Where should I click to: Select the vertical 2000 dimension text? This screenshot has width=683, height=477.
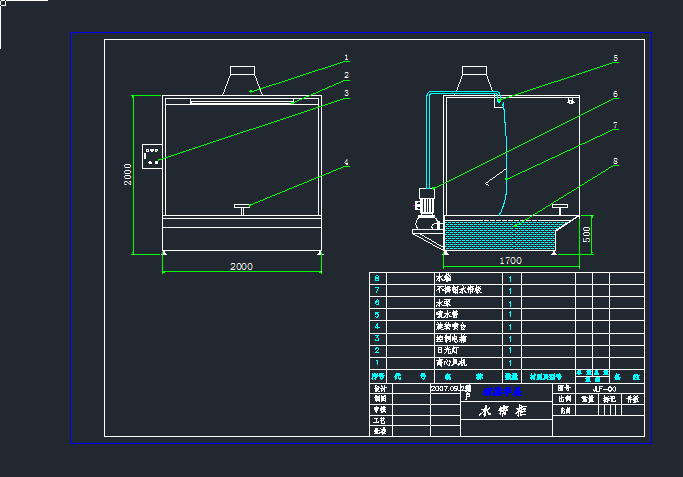pos(129,175)
